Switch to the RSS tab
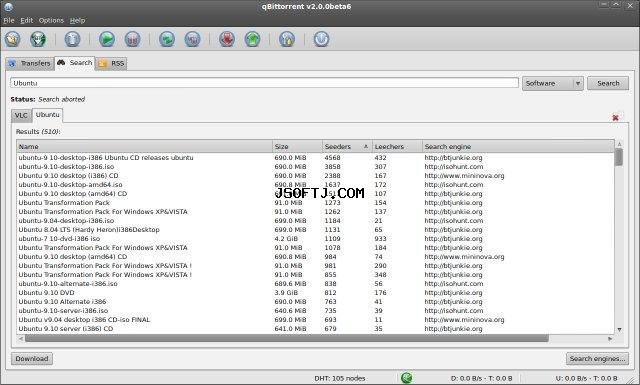Screen dimensions: 640x385 coord(111,63)
